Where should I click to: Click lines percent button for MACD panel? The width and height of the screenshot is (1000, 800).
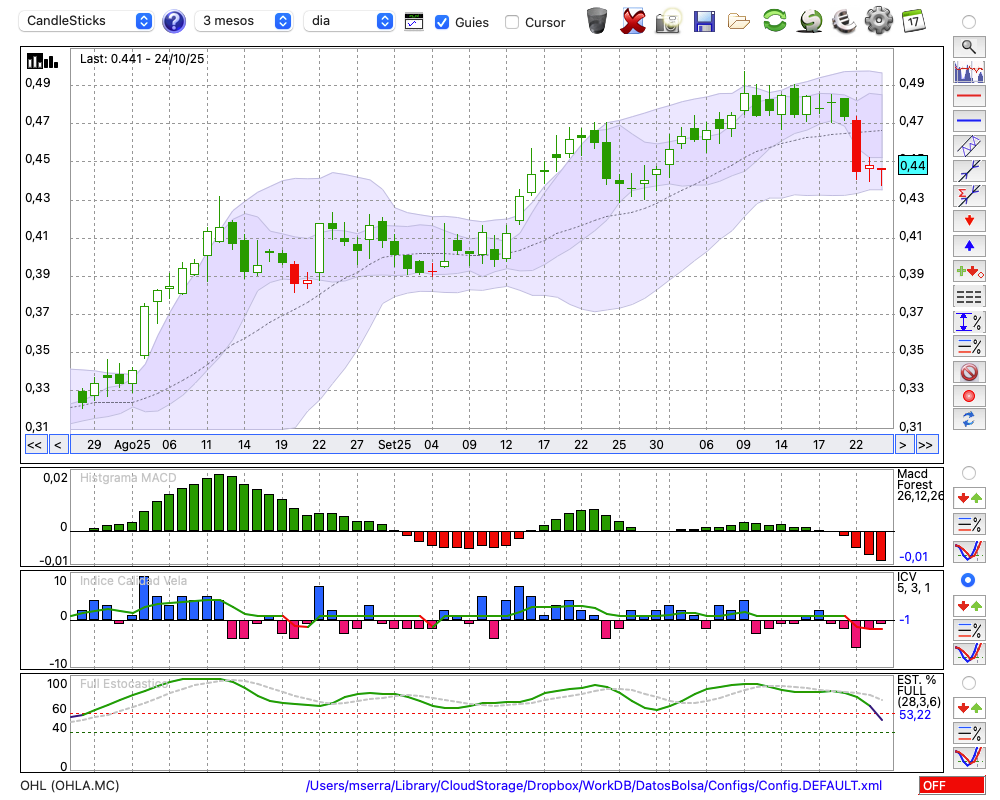tap(969, 524)
